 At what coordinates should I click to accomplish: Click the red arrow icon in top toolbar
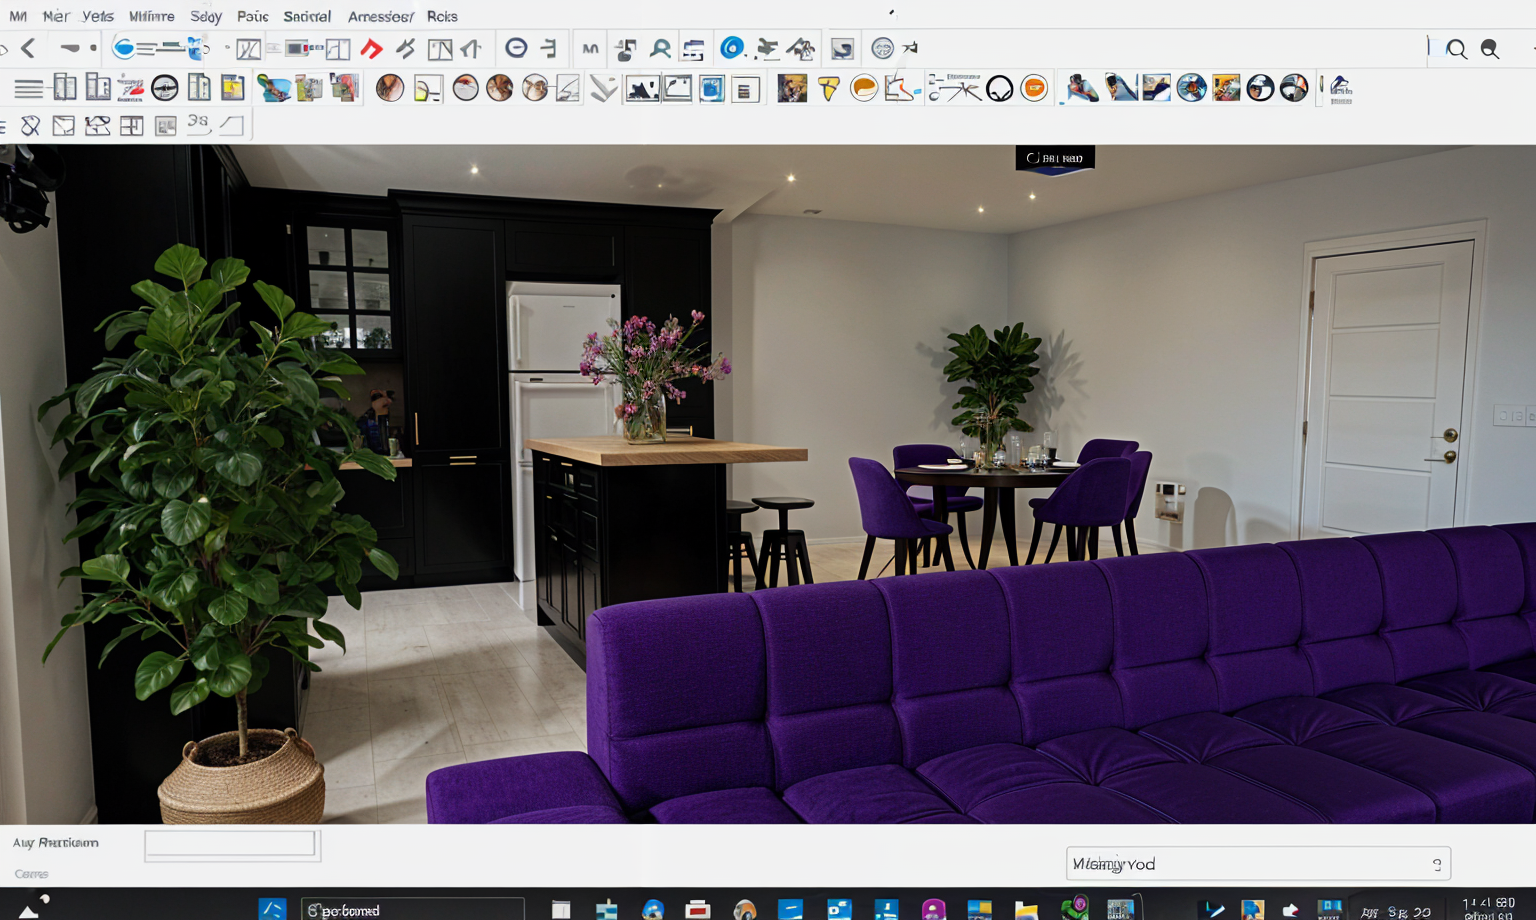371,49
